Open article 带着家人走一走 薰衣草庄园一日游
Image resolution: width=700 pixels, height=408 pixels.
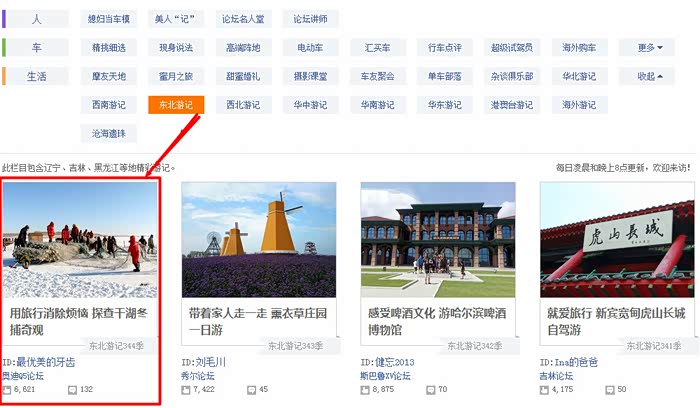point(258,321)
